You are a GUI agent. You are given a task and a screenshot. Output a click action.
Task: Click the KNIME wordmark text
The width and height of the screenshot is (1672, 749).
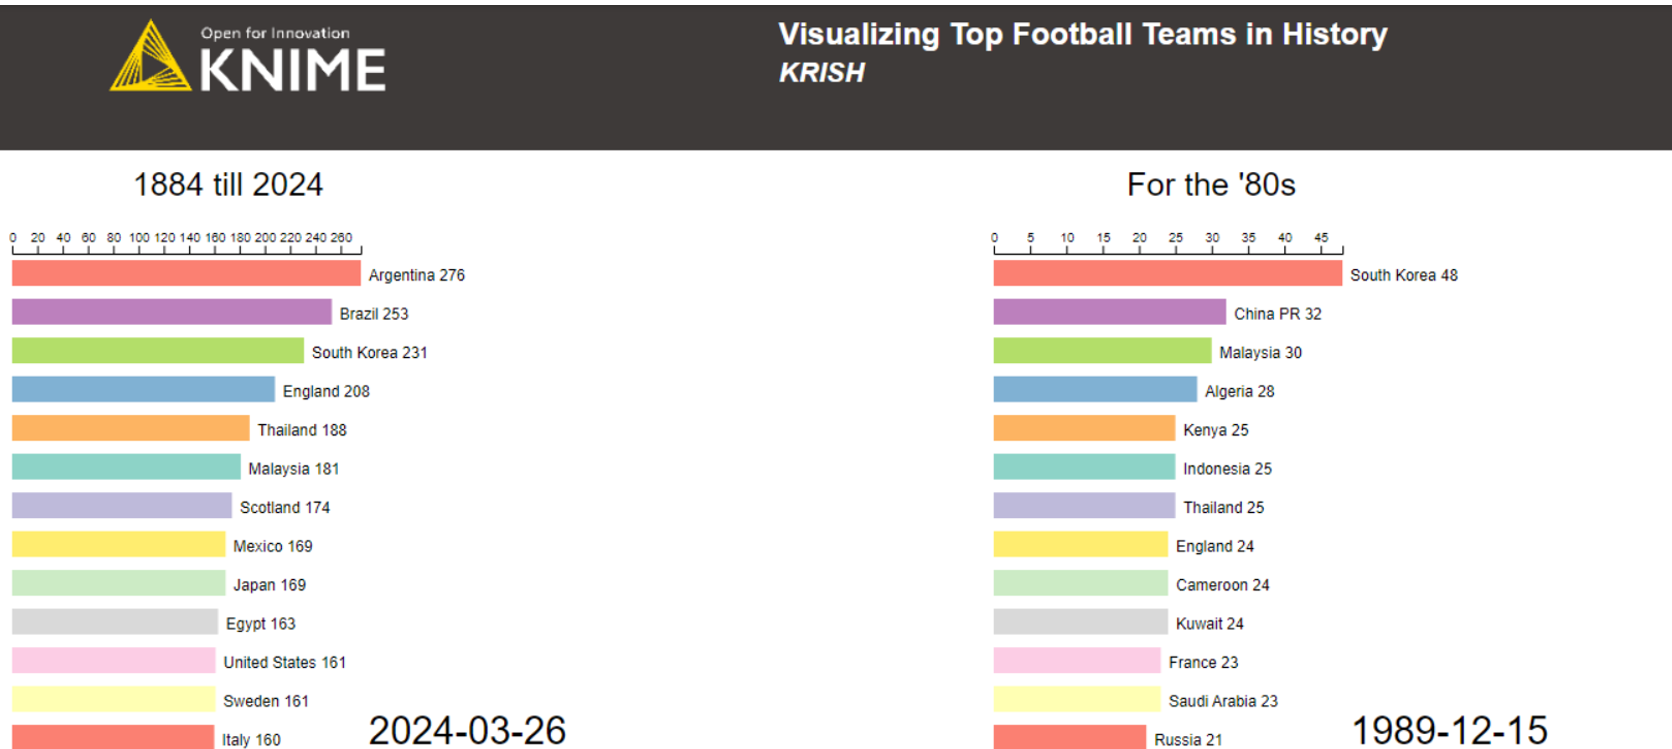[x=292, y=70]
